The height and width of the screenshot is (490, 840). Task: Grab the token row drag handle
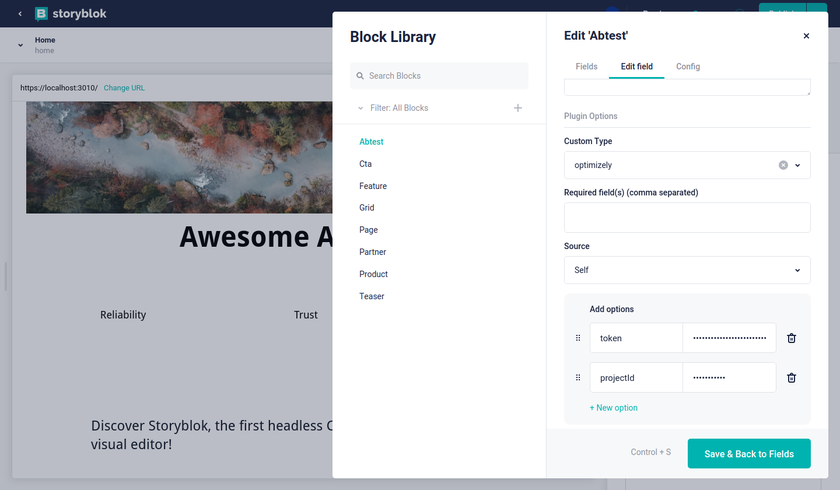578,338
